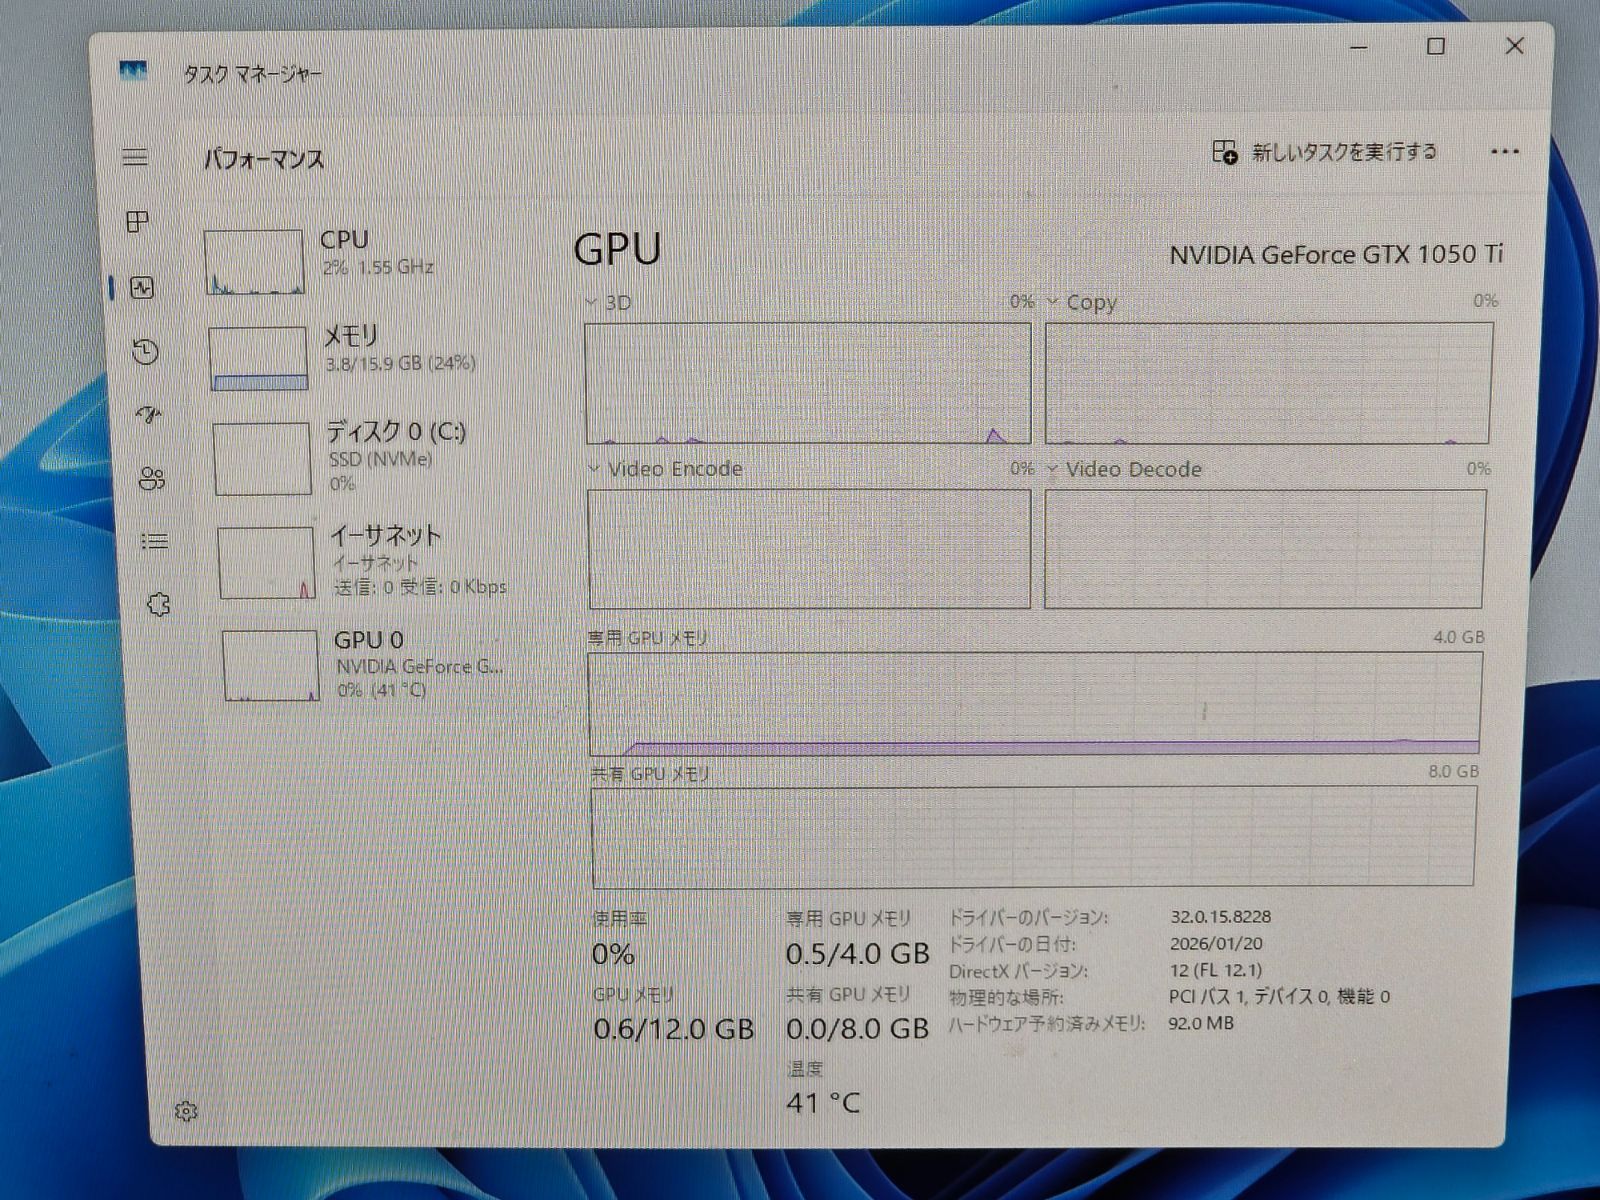
Task: Click 新しいタスクを実行する button
Action: pos(1324,152)
